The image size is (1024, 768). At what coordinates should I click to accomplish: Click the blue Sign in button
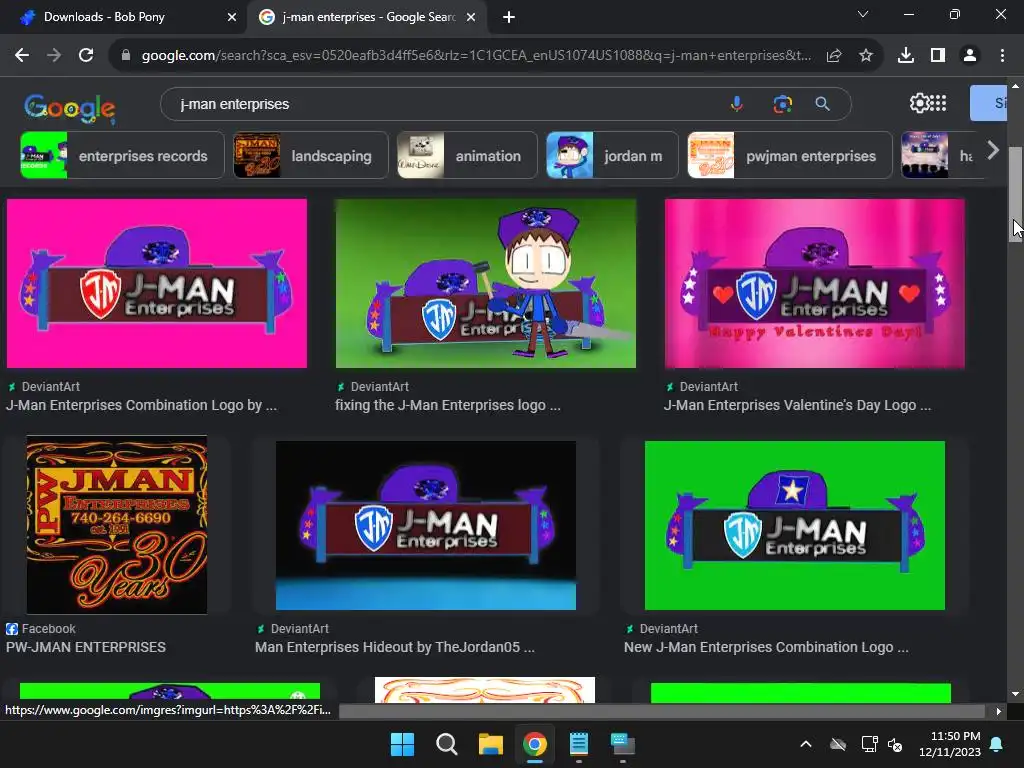(988, 103)
